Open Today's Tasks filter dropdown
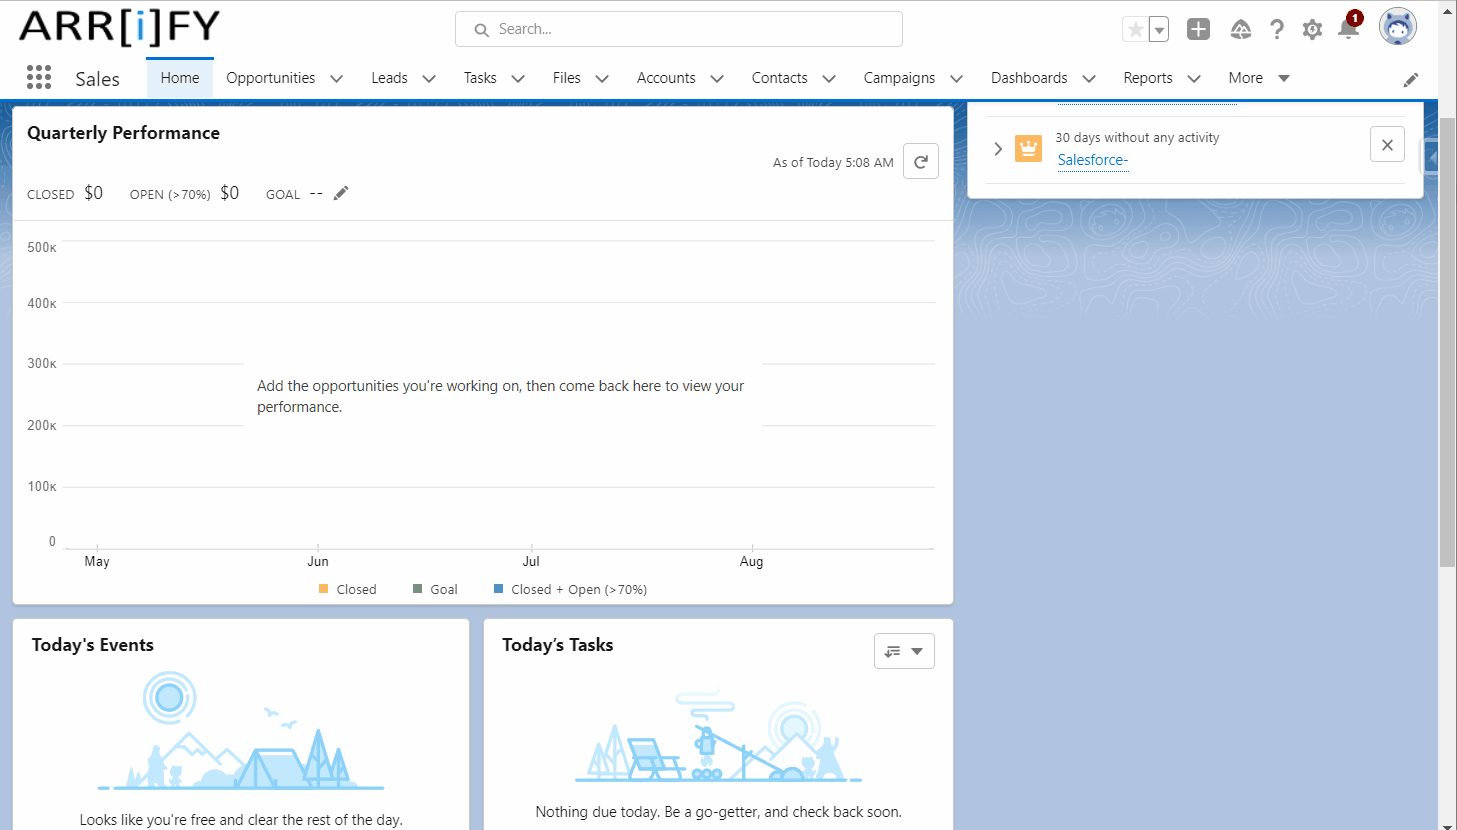 [x=904, y=651]
